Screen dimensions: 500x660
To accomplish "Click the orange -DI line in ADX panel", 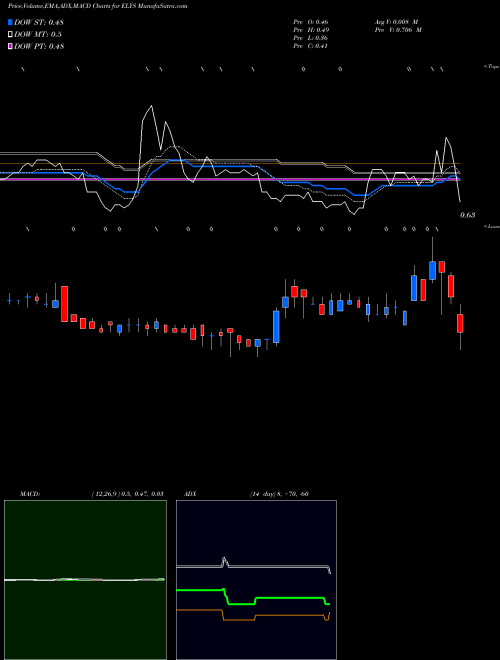I will point(290,615).
